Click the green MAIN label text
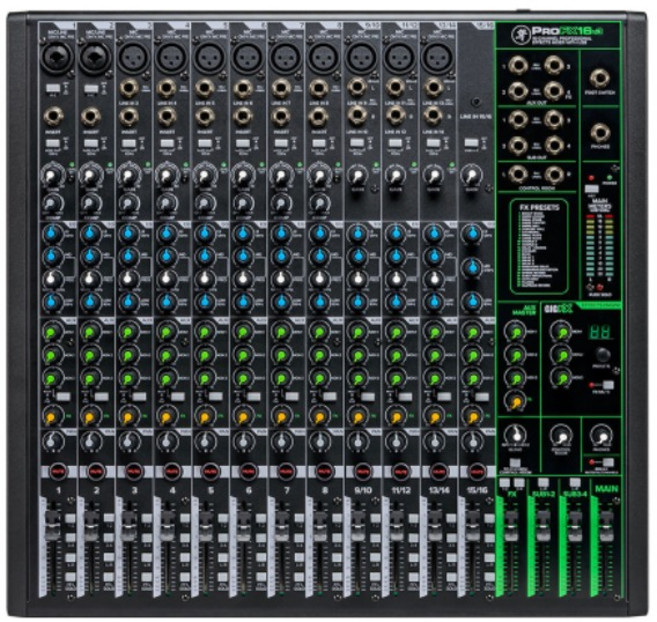This screenshot has width=657, height=622. click(606, 489)
